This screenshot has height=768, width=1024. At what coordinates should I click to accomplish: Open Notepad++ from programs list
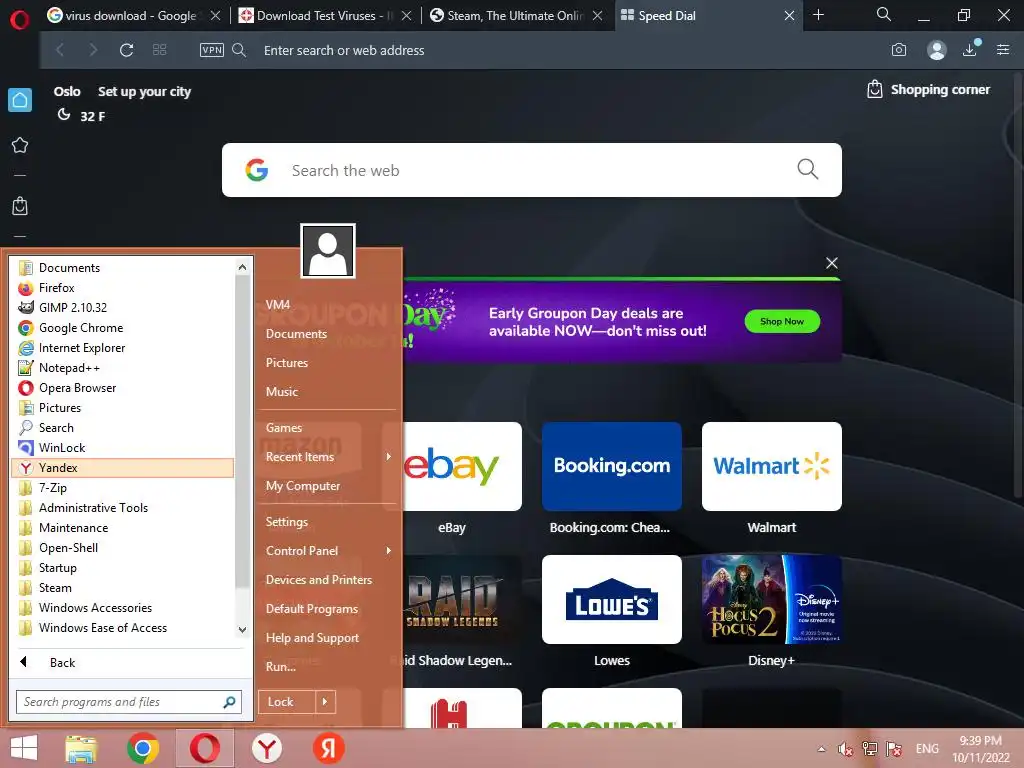pos(123,368)
